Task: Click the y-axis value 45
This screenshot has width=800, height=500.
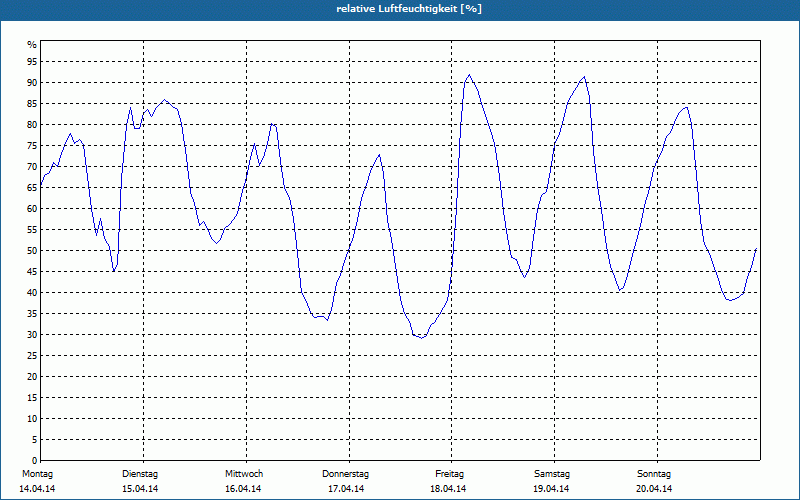Action: [32, 272]
